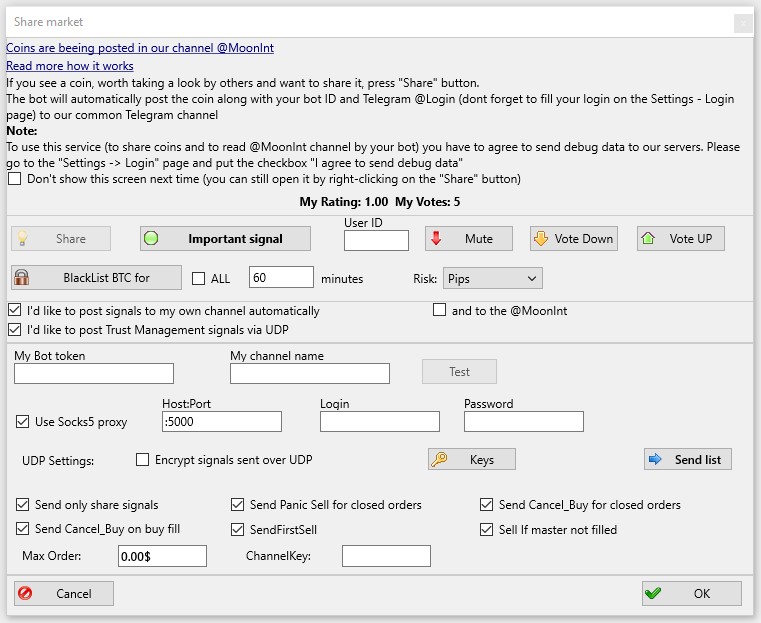This screenshot has height=623, width=761.
Task: Focus the User ID text box
Action: pos(376,240)
